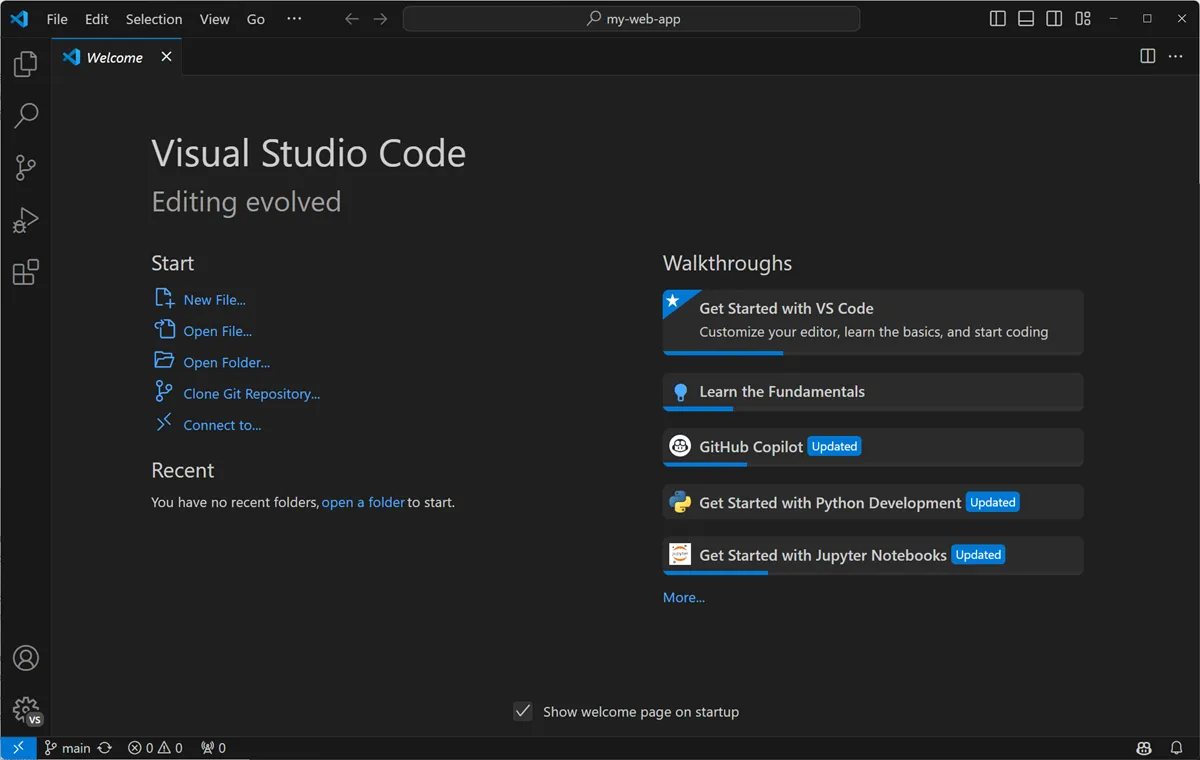Open the Manage settings gear

(25, 708)
